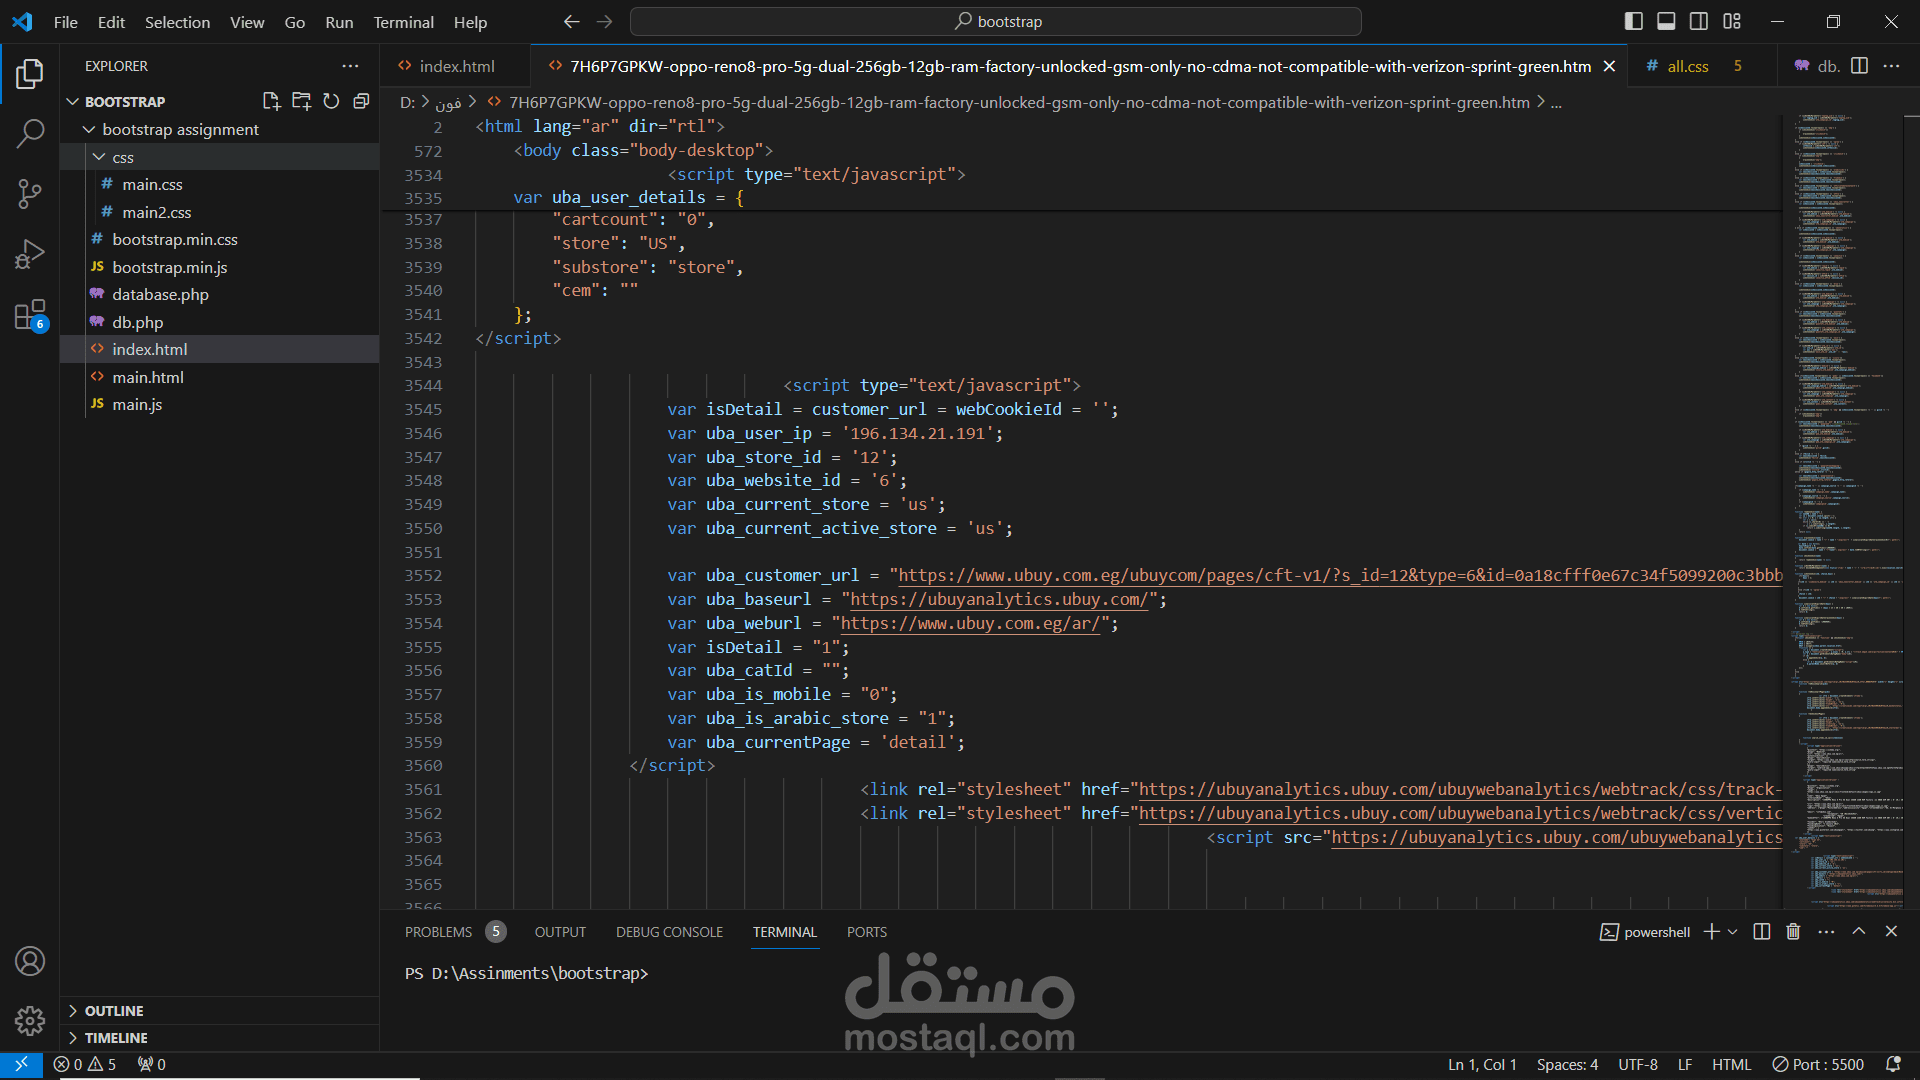
Task: Kill terminal with the trash icon
Action: (1793, 931)
